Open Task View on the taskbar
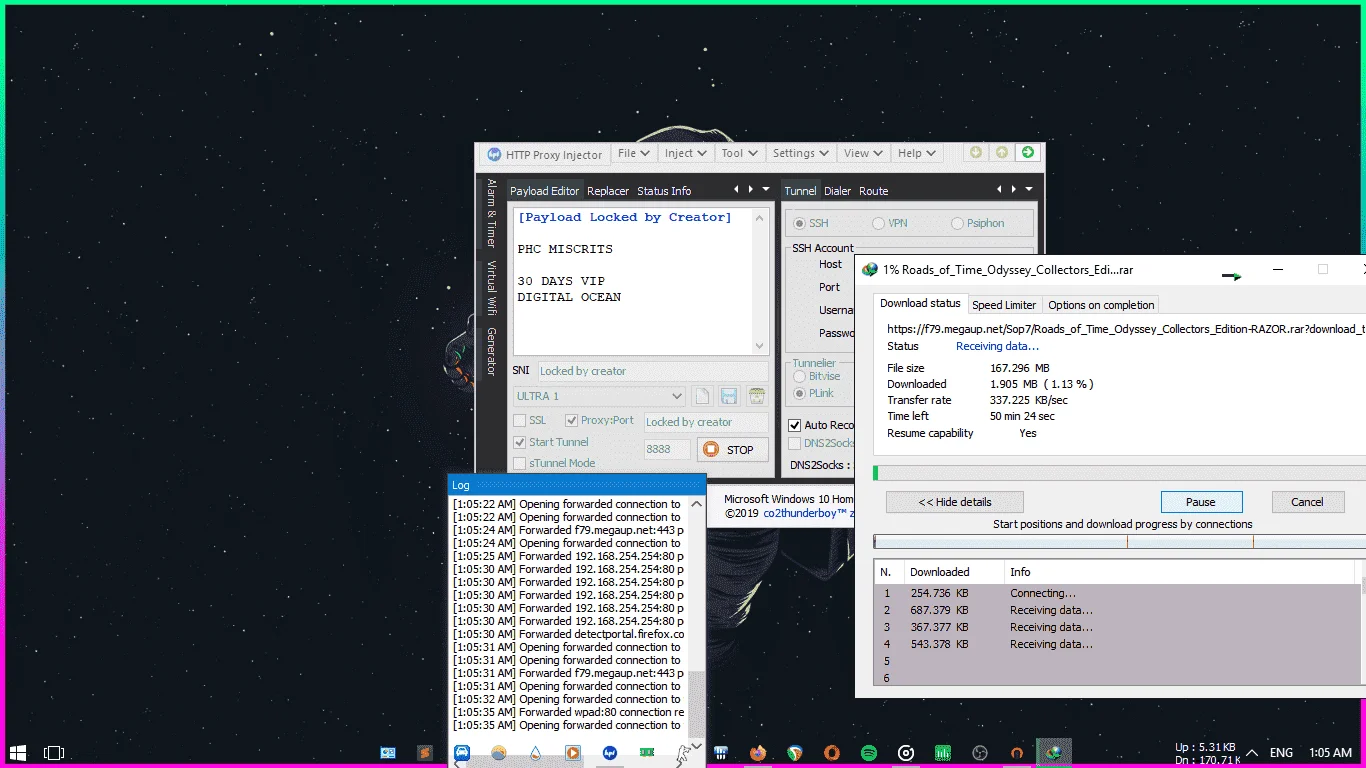The image size is (1366, 768). pos(54,752)
